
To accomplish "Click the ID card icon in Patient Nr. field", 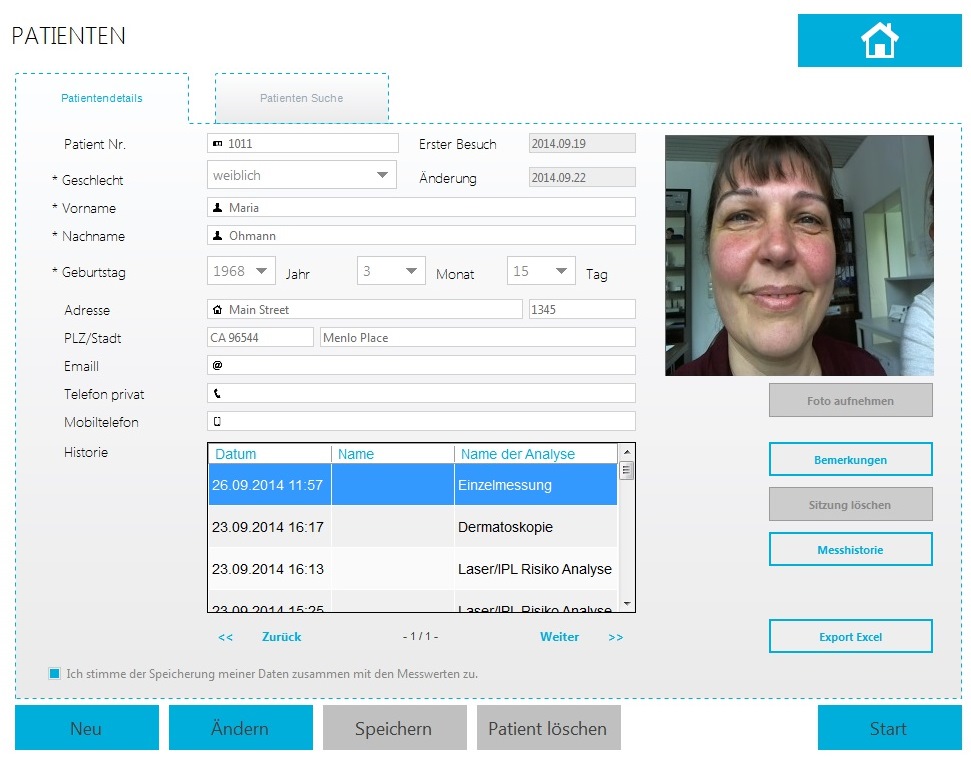I will [217, 144].
